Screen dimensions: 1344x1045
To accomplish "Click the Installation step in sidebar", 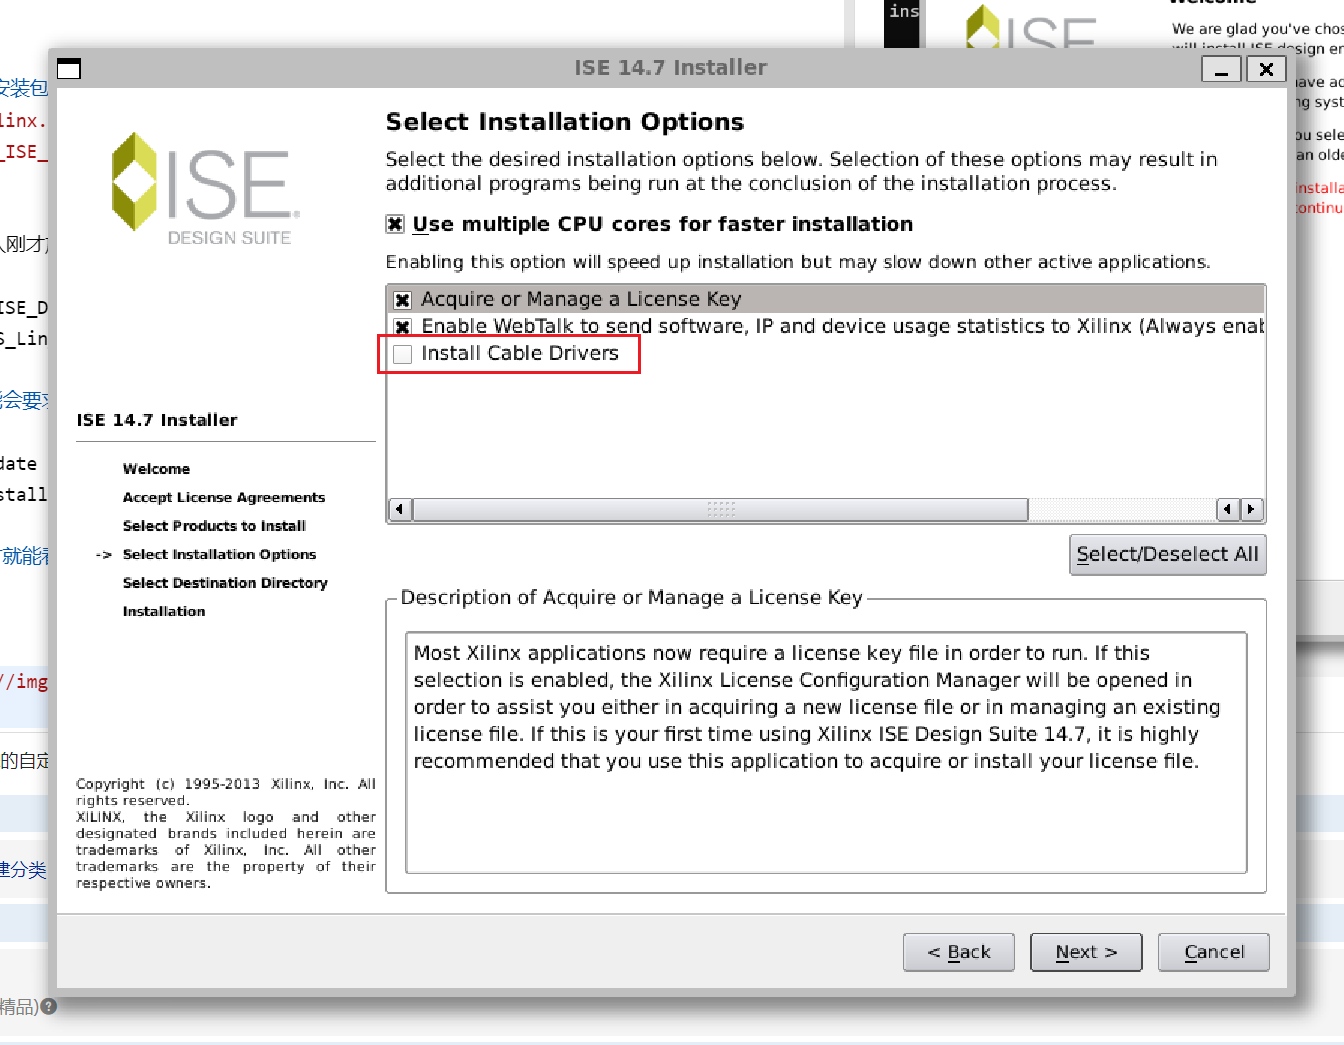I will (164, 611).
